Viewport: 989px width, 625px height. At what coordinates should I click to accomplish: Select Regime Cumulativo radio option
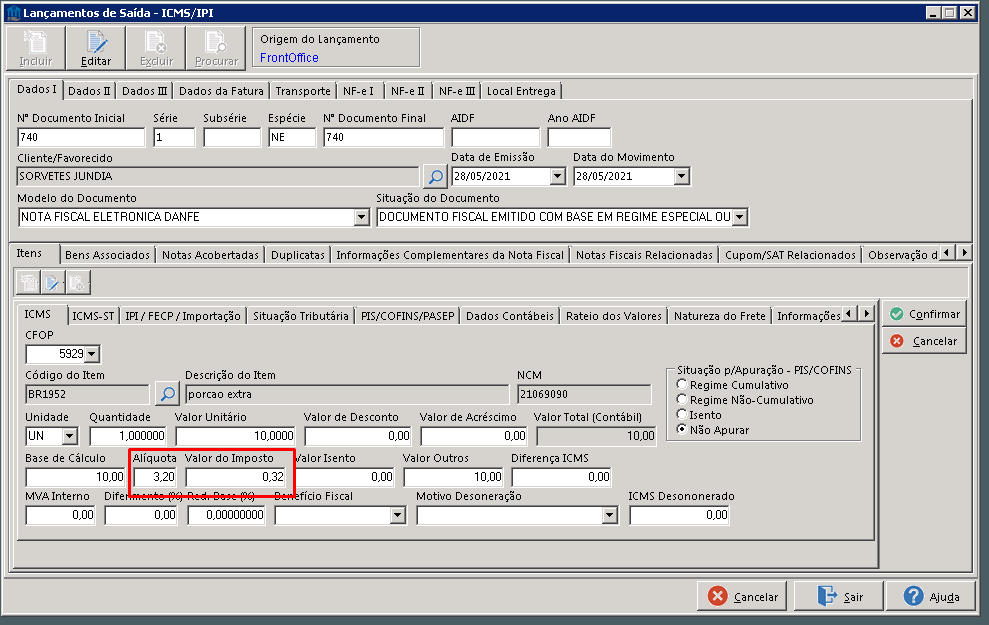tap(681, 384)
